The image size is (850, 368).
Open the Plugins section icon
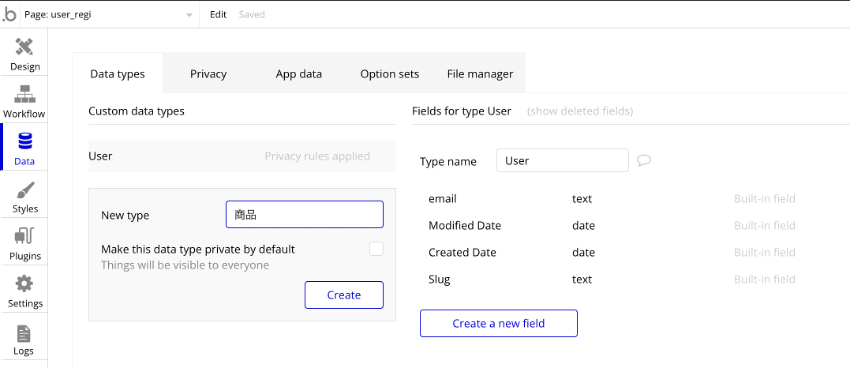(24, 237)
